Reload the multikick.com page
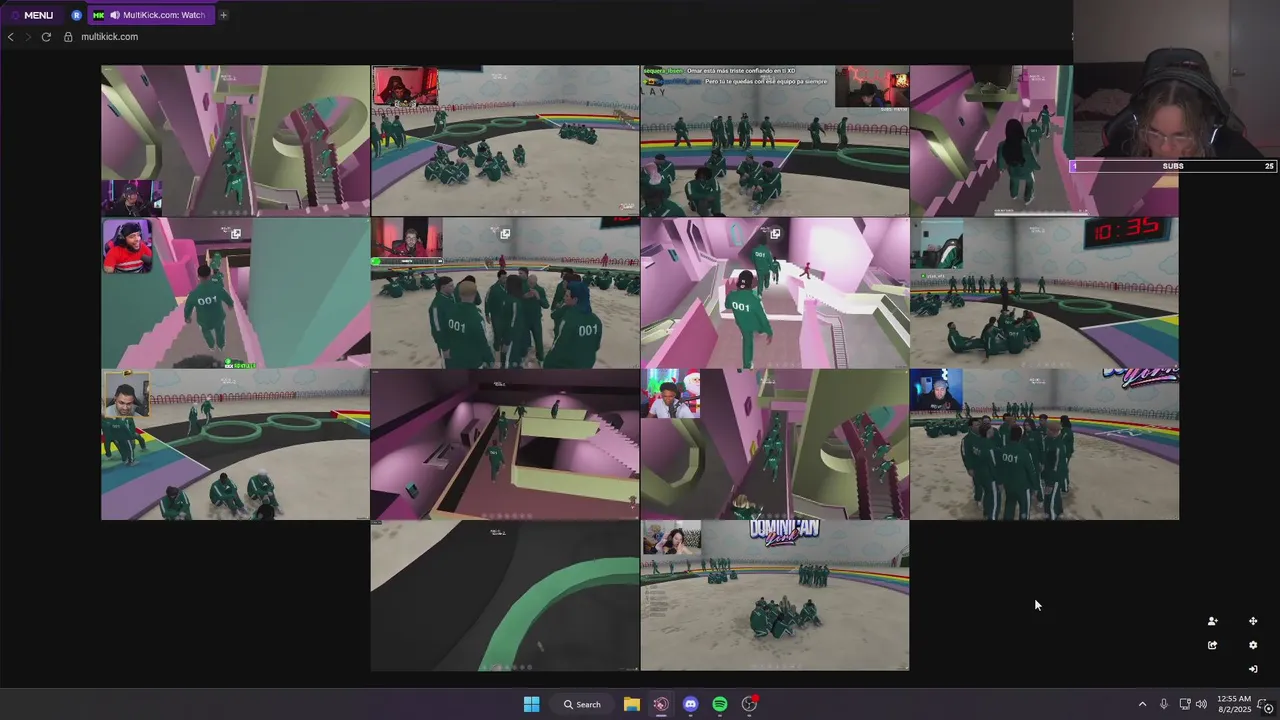Image resolution: width=1280 pixels, height=720 pixels. pyautogui.click(x=46, y=37)
